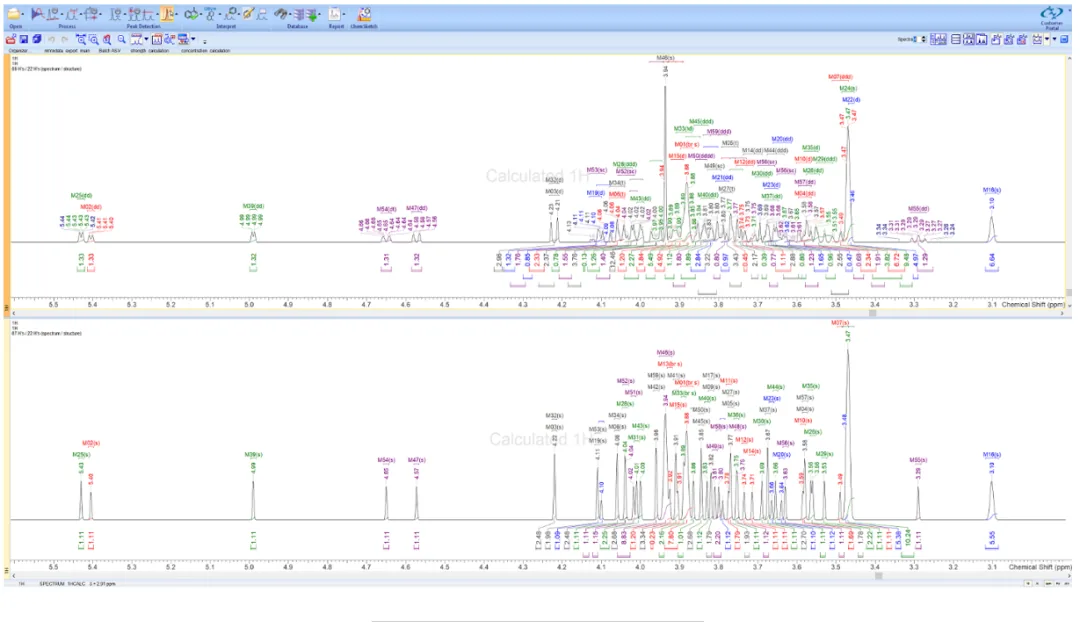Click the Organizer icon in second toolbar

coord(11,39)
